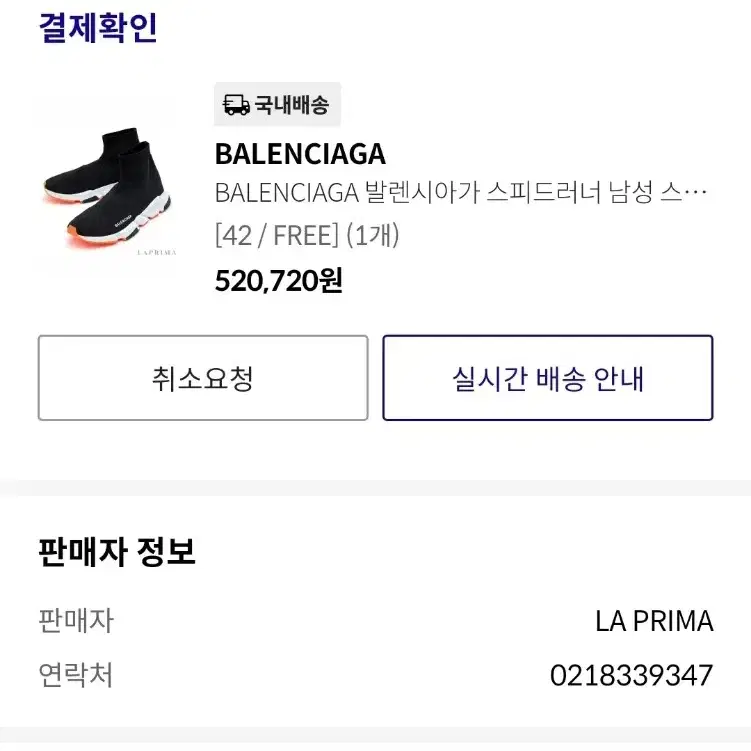Click the 취소요청 cancel request button
This screenshot has width=751, height=751.
click(x=203, y=378)
